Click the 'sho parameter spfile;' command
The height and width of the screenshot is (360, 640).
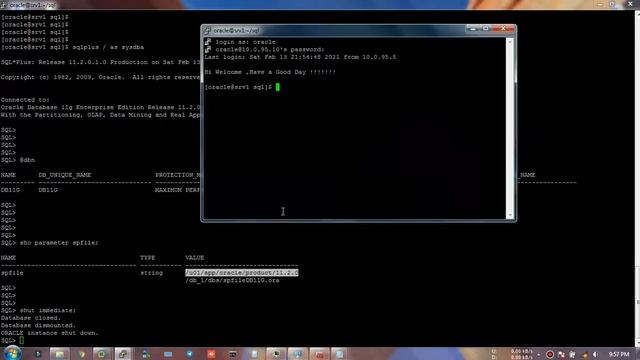tap(59, 242)
